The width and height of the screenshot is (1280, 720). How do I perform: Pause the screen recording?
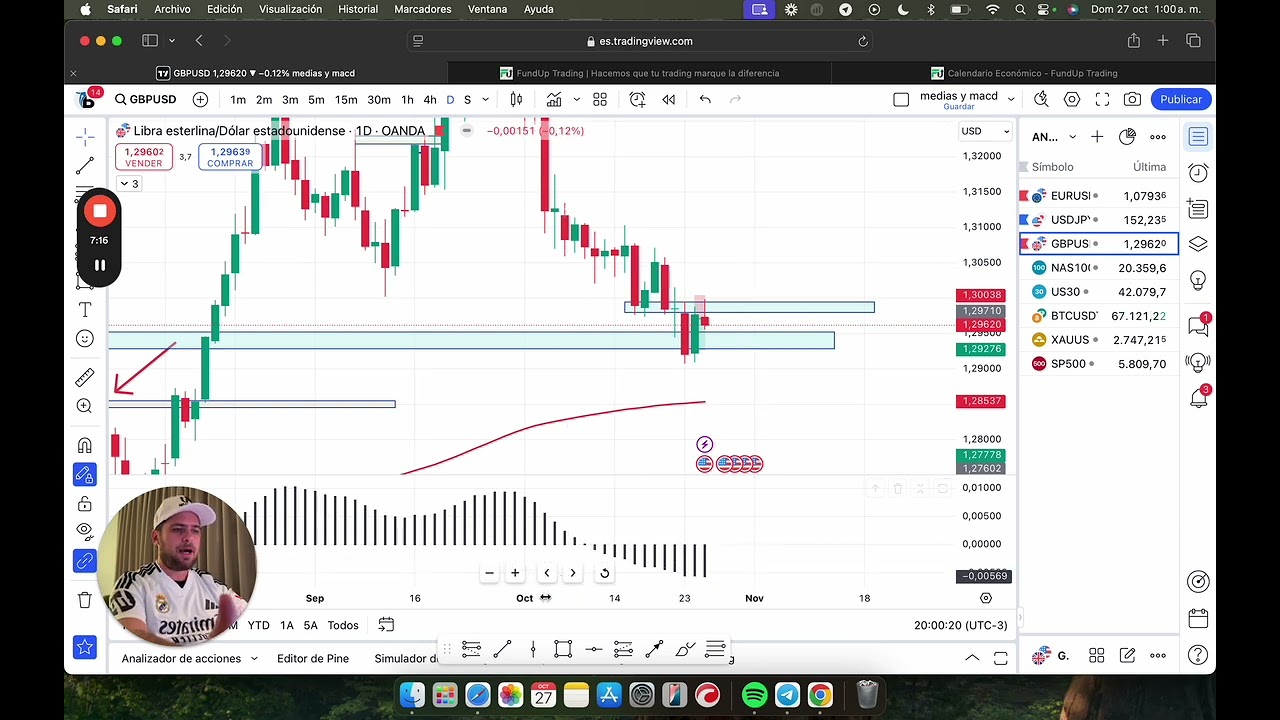(x=99, y=265)
